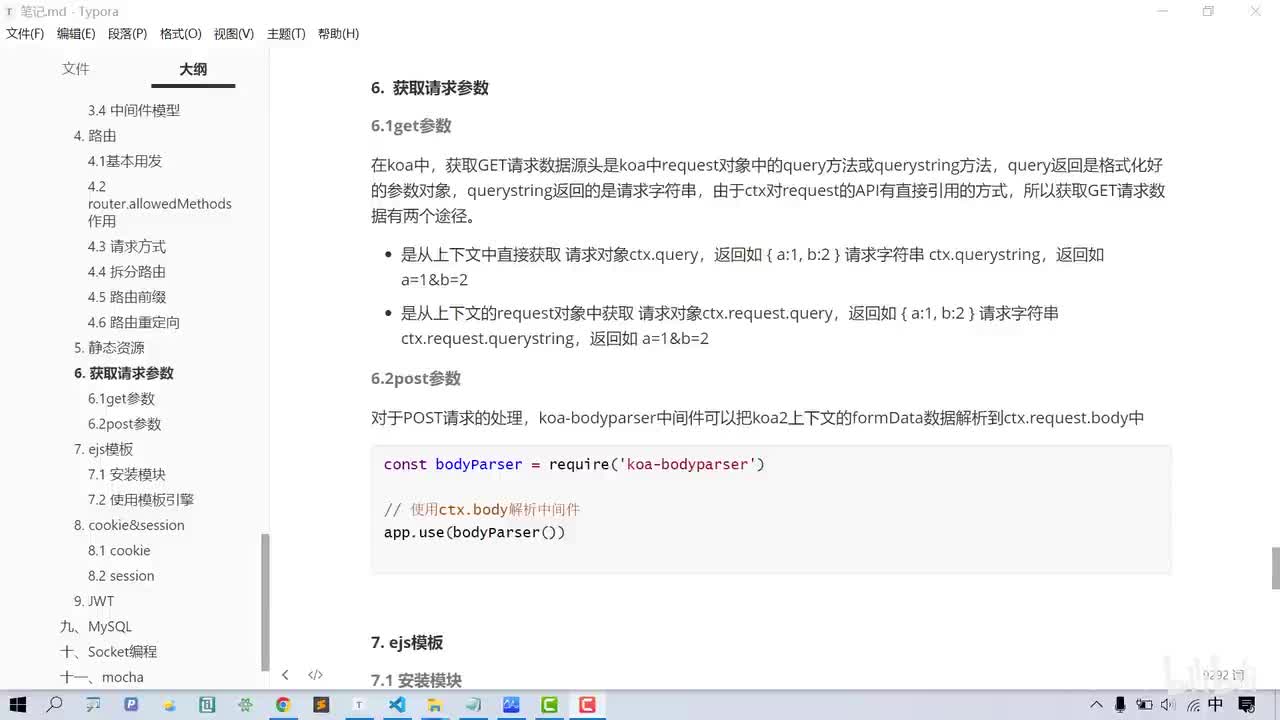Click document heading 7. ejs模板 in the editor
This screenshot has height=720, width=1280.
click(407, 643)
